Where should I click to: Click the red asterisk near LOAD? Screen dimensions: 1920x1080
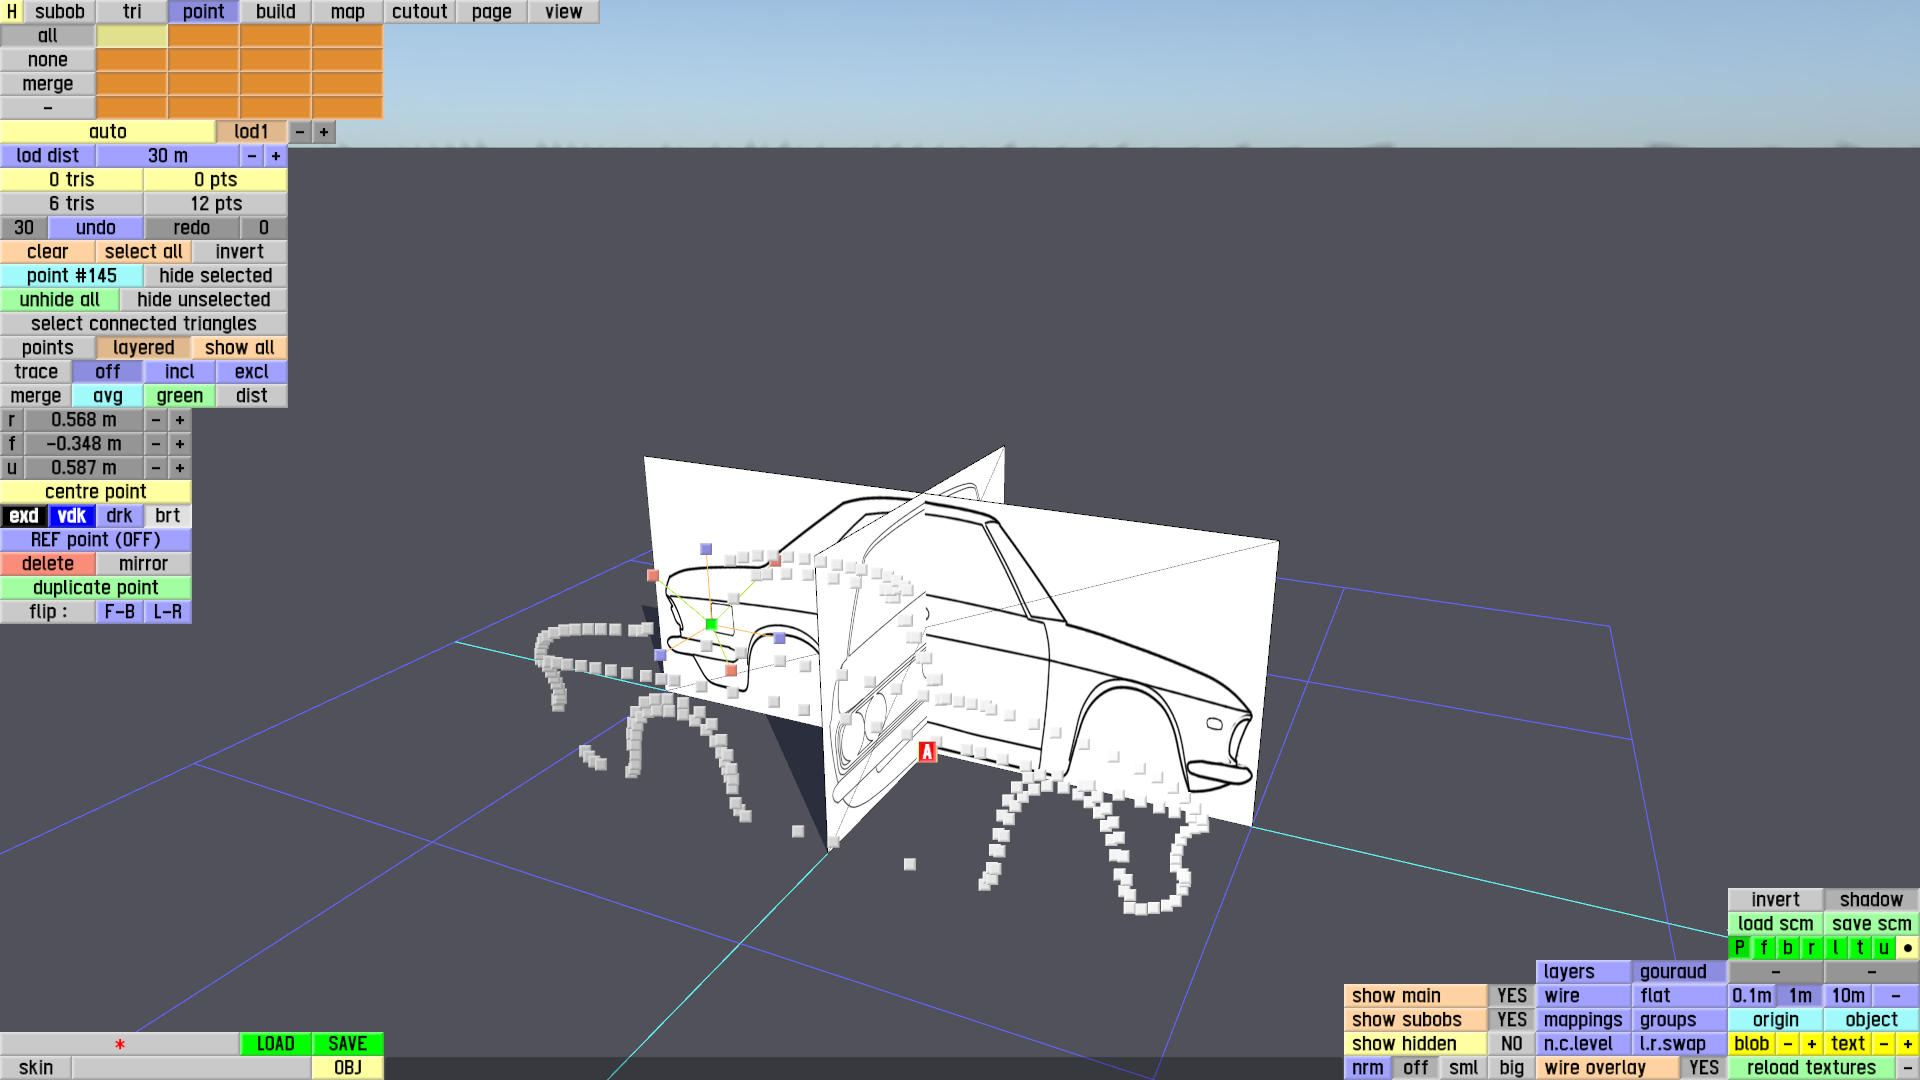[120, 1044]
